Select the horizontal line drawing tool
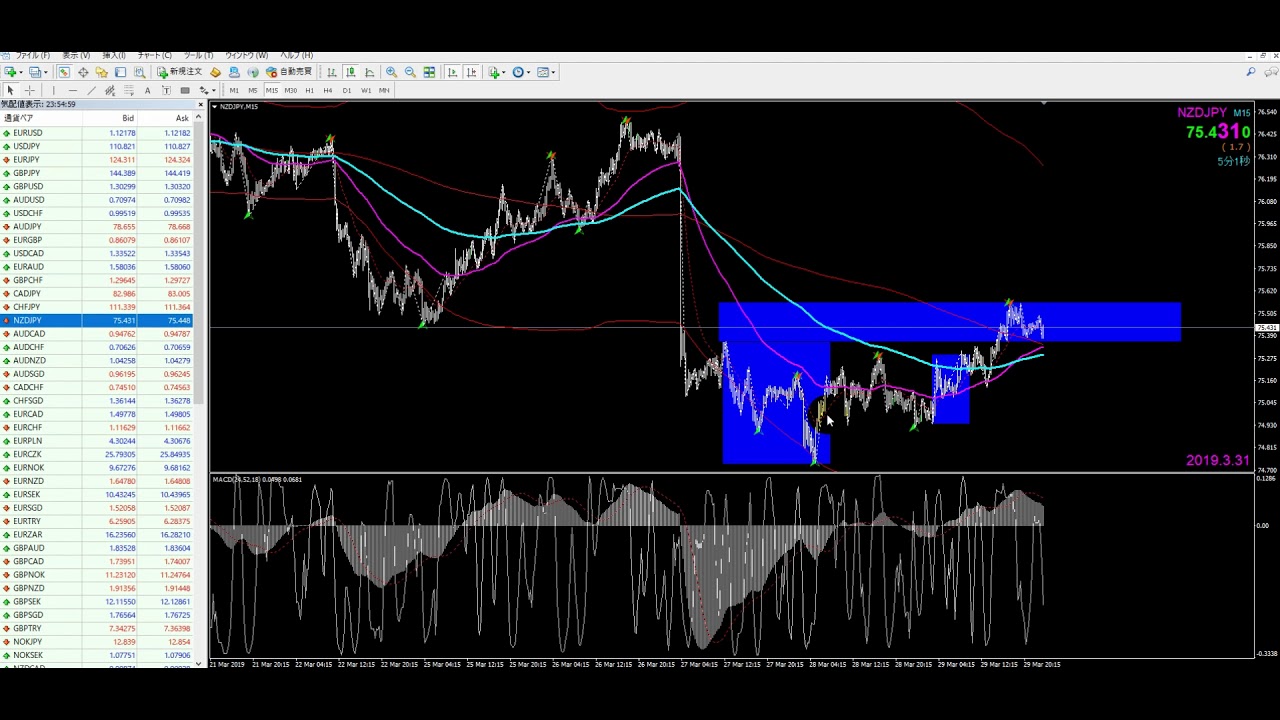Image resolution: width=1280 pixels, height=720 pixels. tap(72, 91)
